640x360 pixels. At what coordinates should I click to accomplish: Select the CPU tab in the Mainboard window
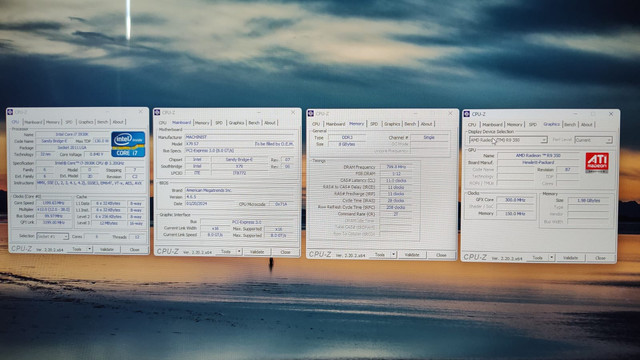tap(162, 123)
